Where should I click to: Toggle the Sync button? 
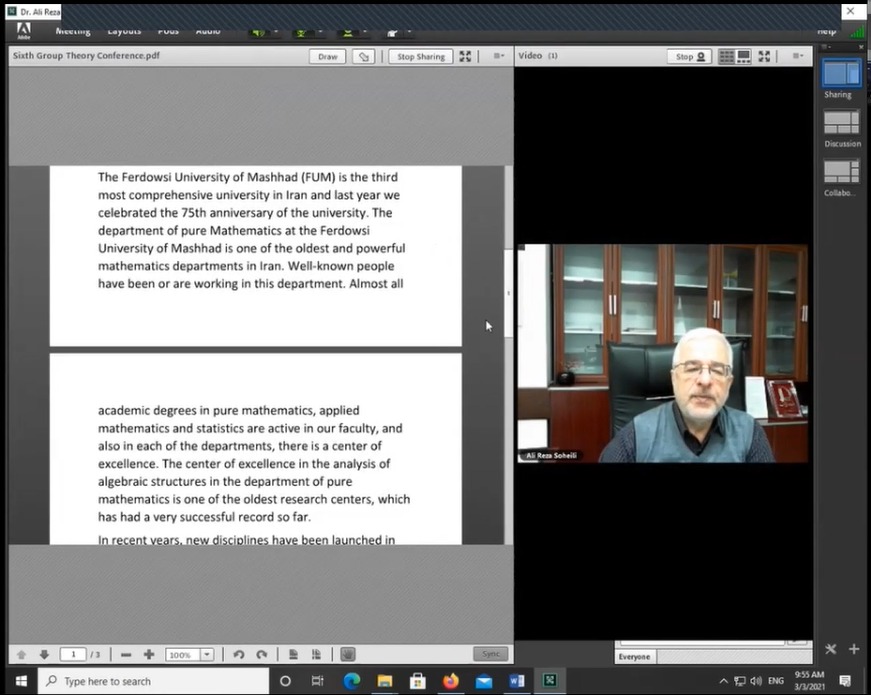coord(490,654)
